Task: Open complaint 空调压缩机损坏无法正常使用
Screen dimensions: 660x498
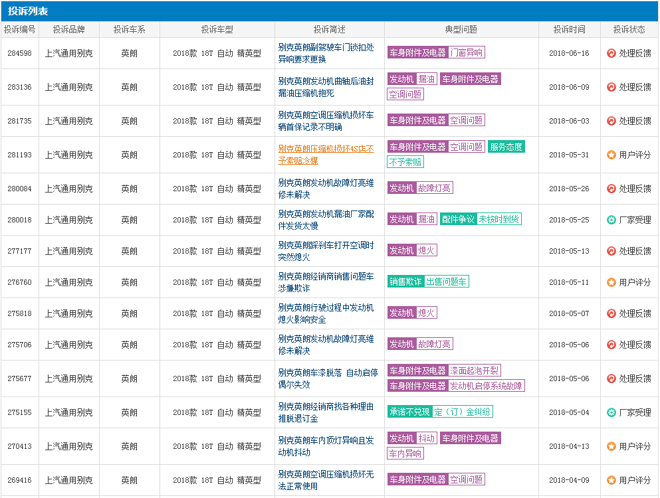Action: (326, 480)
